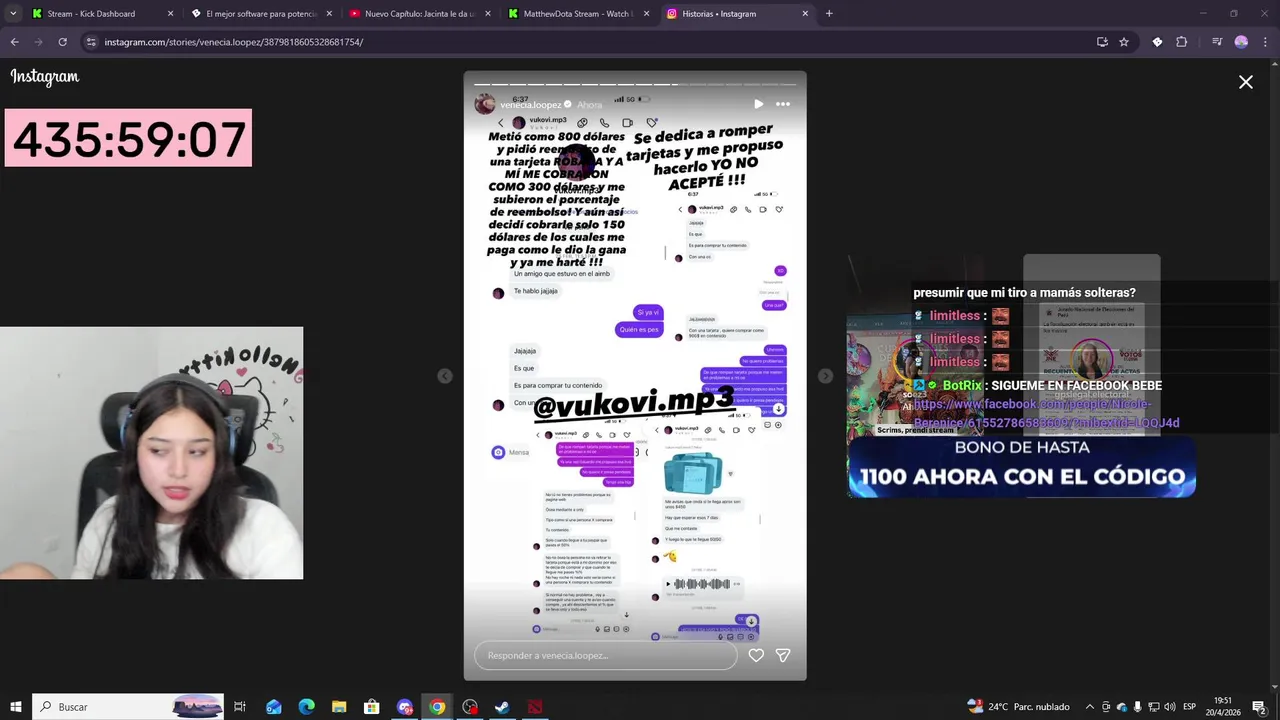Open venecia.loopez profile name in story header
Screen dimensions: 1280x720
[531, 105]
